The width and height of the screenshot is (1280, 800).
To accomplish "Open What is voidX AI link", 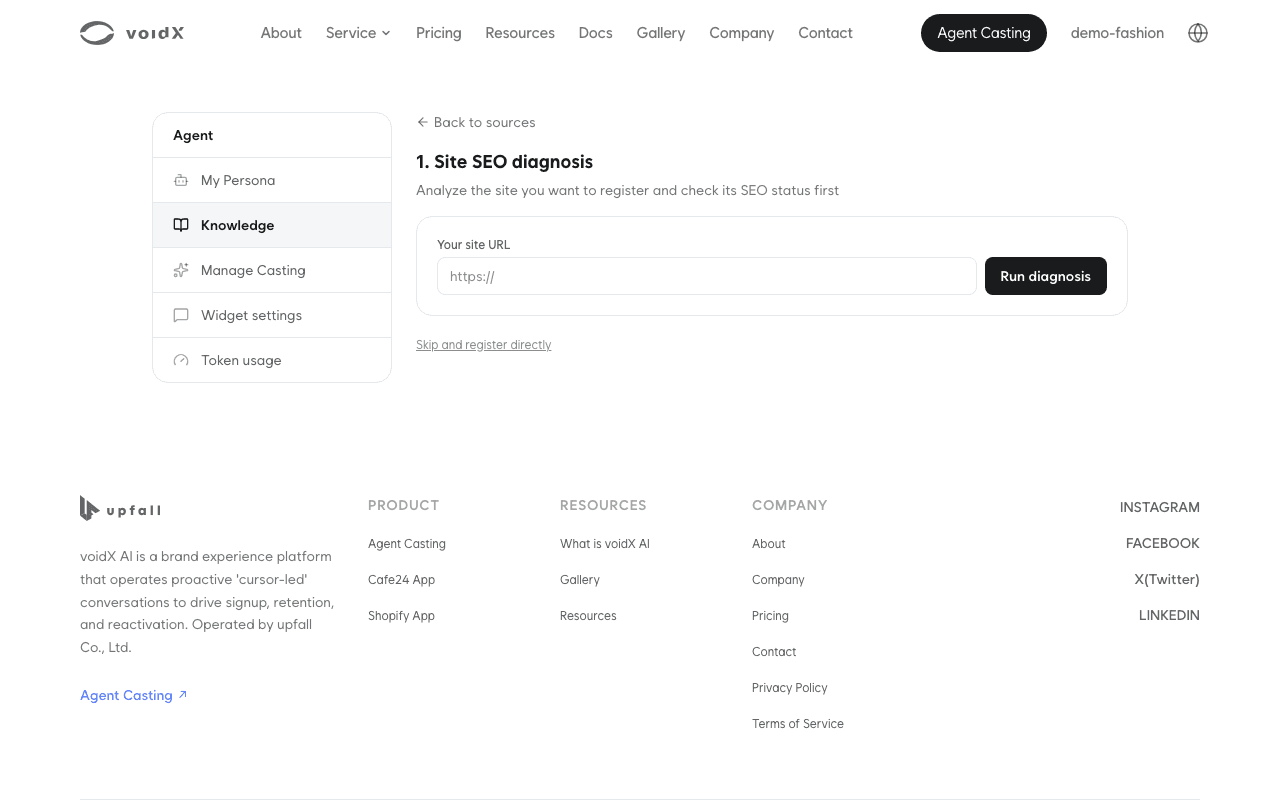I will [x=605, y=544].
